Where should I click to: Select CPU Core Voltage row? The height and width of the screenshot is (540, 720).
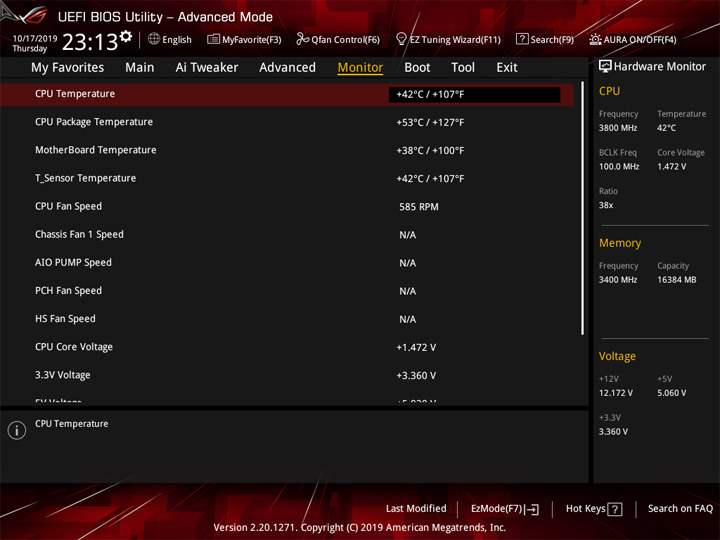tap(287, 347)
